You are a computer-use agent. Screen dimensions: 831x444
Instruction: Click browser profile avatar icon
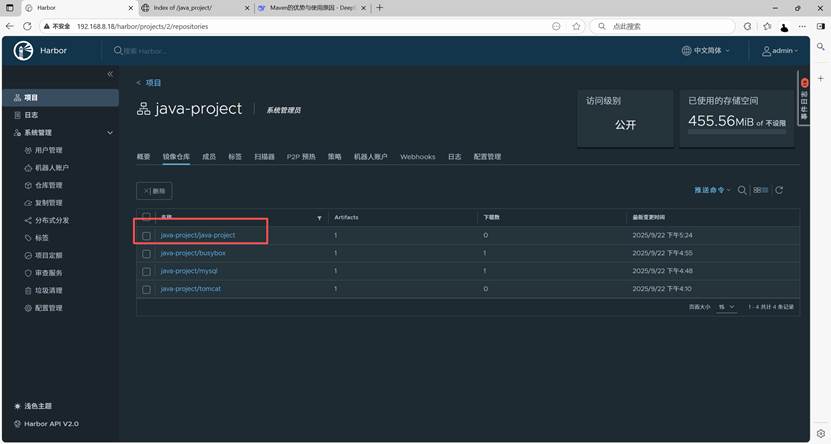[x=784, y=26]
